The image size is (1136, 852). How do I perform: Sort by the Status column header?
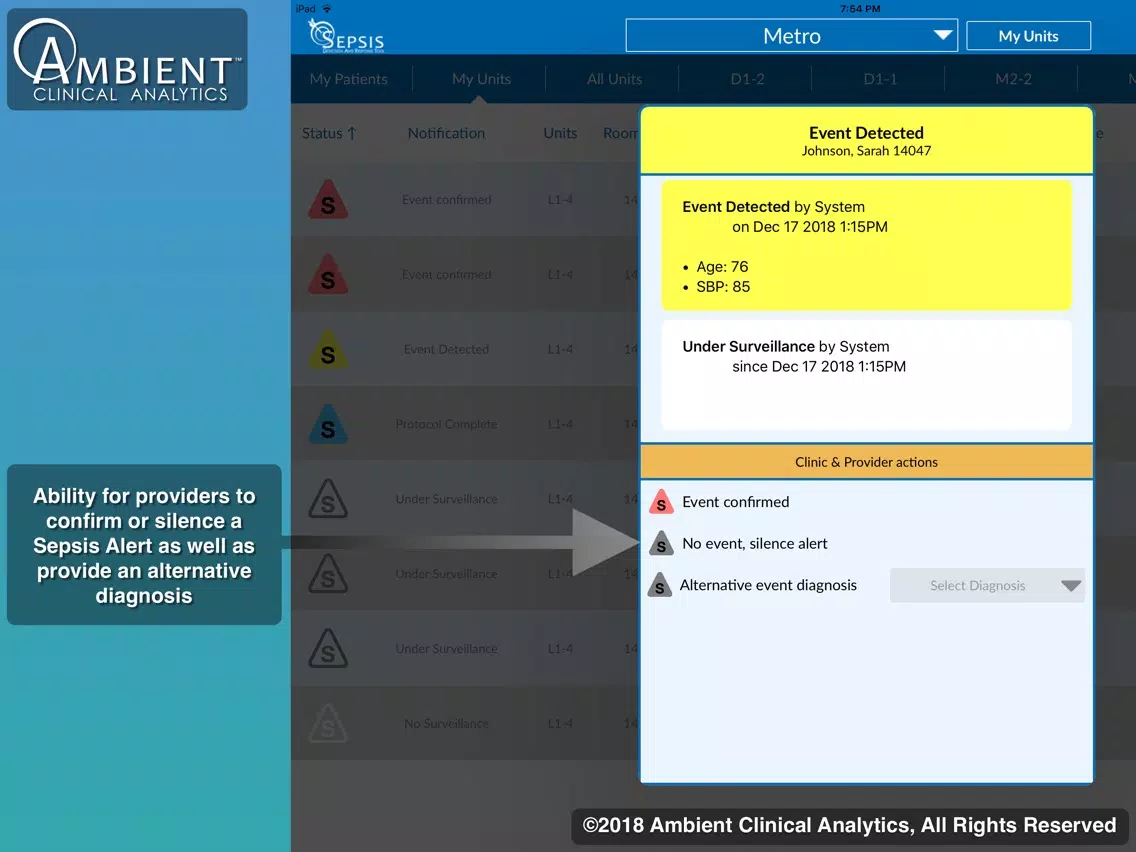tap(329, 133)
